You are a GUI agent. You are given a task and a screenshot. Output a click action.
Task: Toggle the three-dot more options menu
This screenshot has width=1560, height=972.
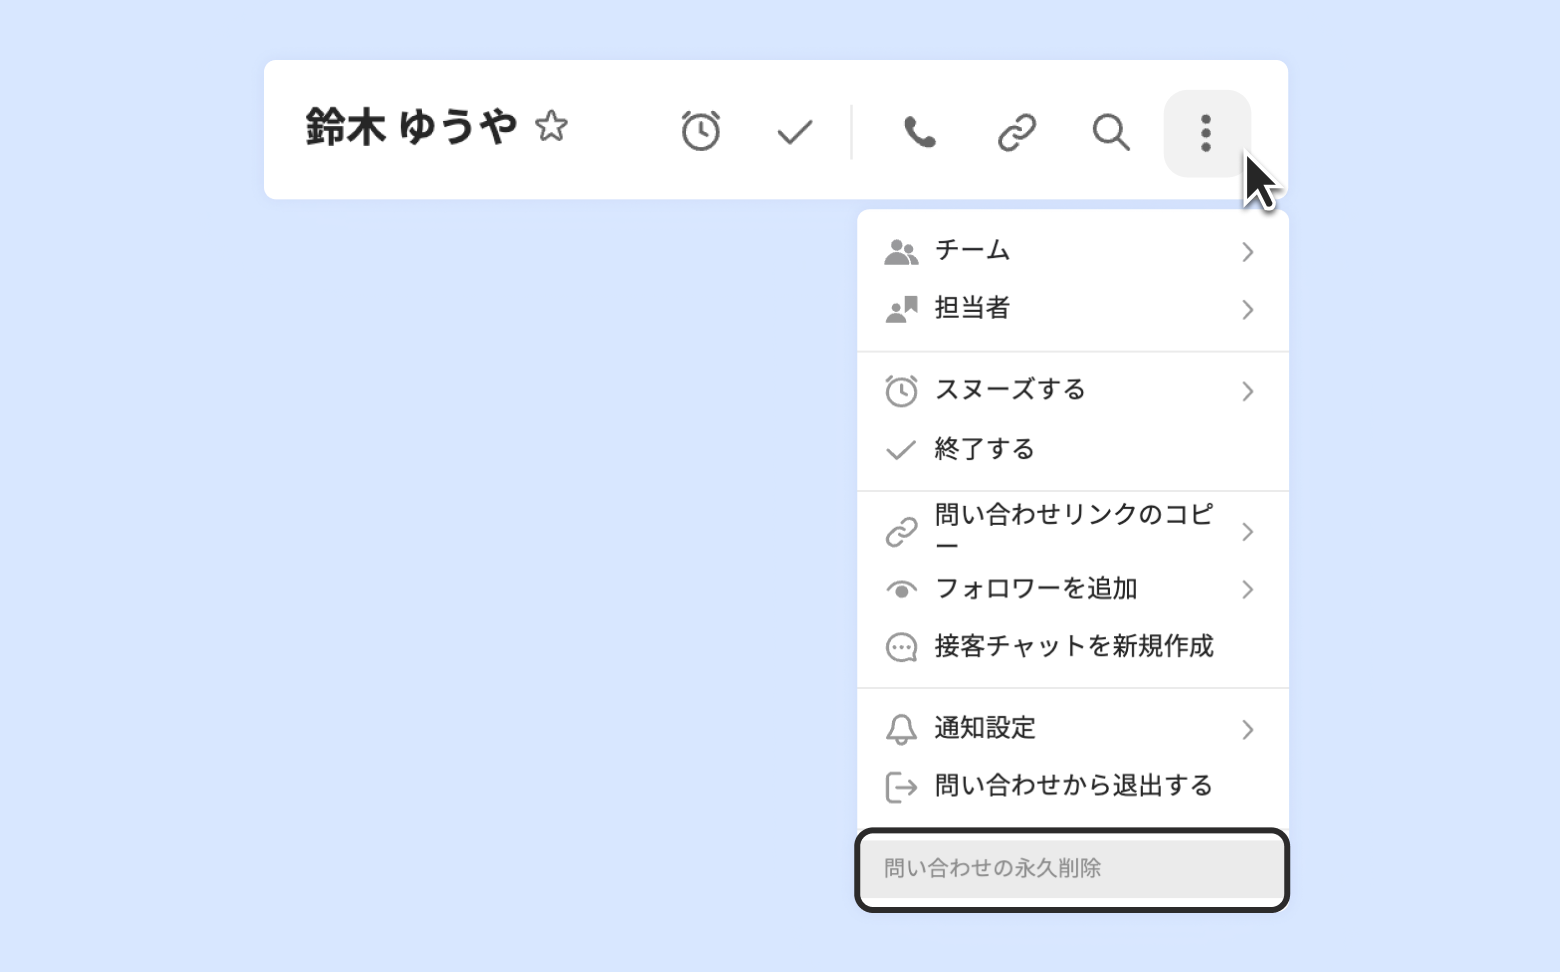click(x=1206, y=133)
